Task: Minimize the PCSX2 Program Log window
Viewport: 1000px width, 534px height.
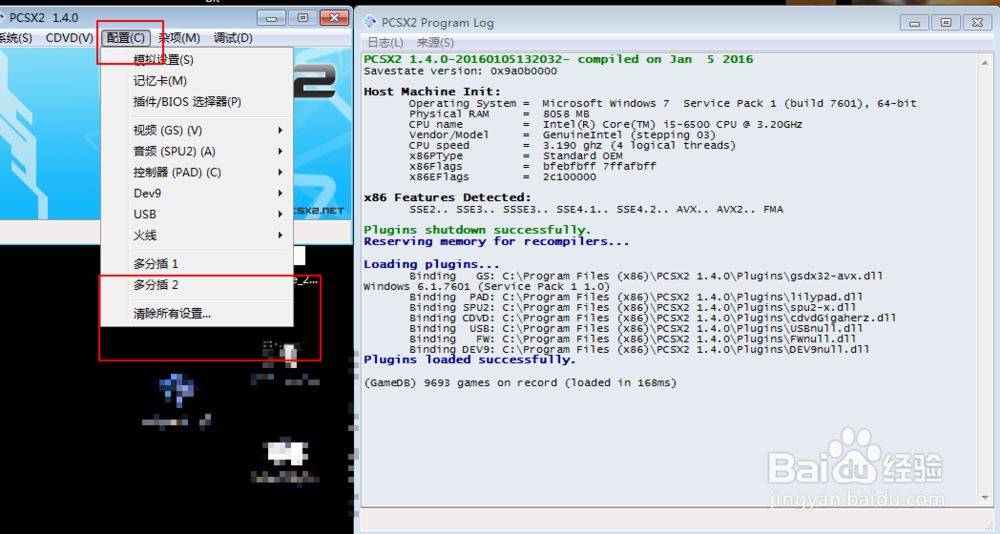Action: point(915,23)
